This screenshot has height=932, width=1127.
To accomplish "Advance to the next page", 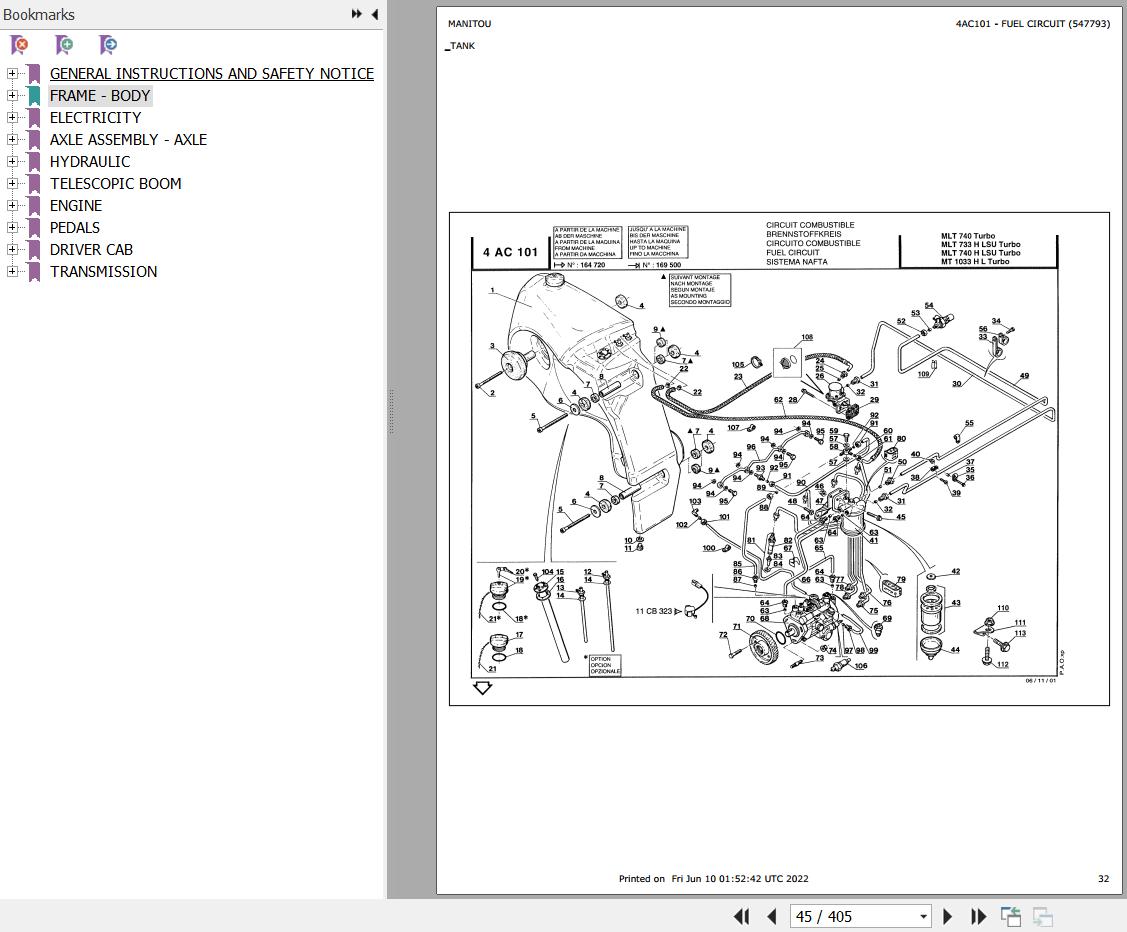I will coord(947,916).
